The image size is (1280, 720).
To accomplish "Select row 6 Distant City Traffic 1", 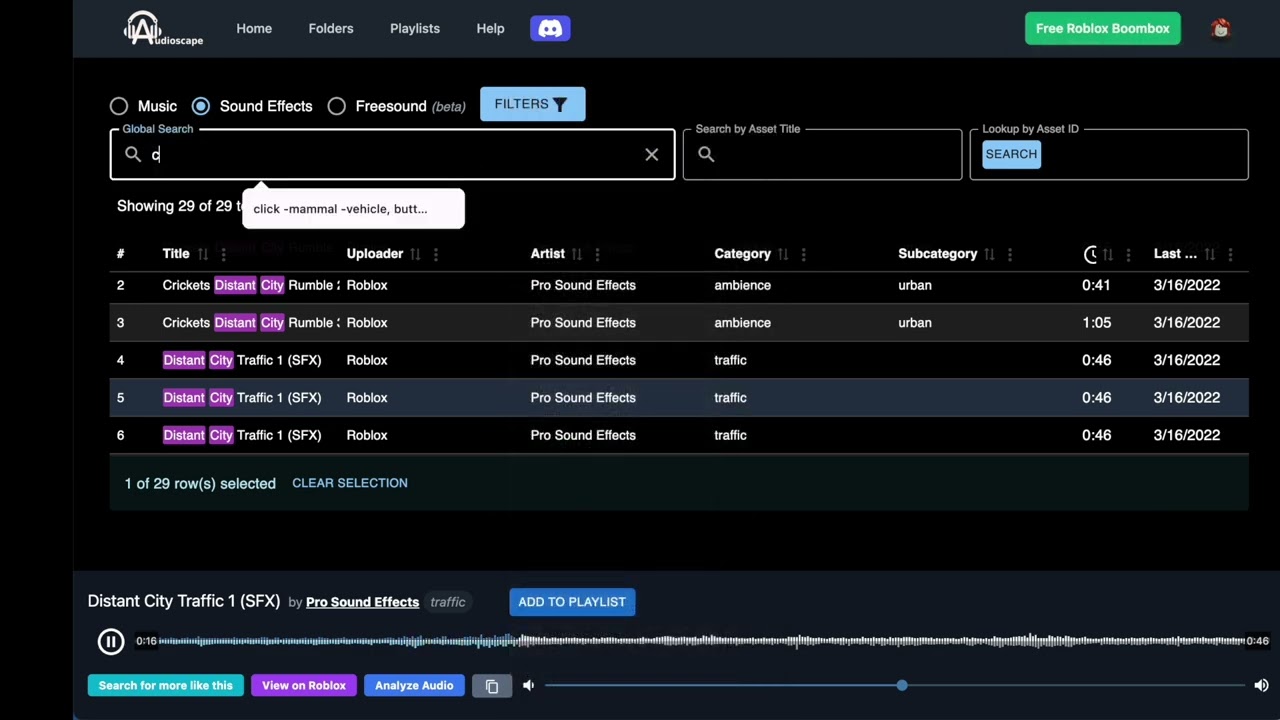I will (x=679, y=435).
